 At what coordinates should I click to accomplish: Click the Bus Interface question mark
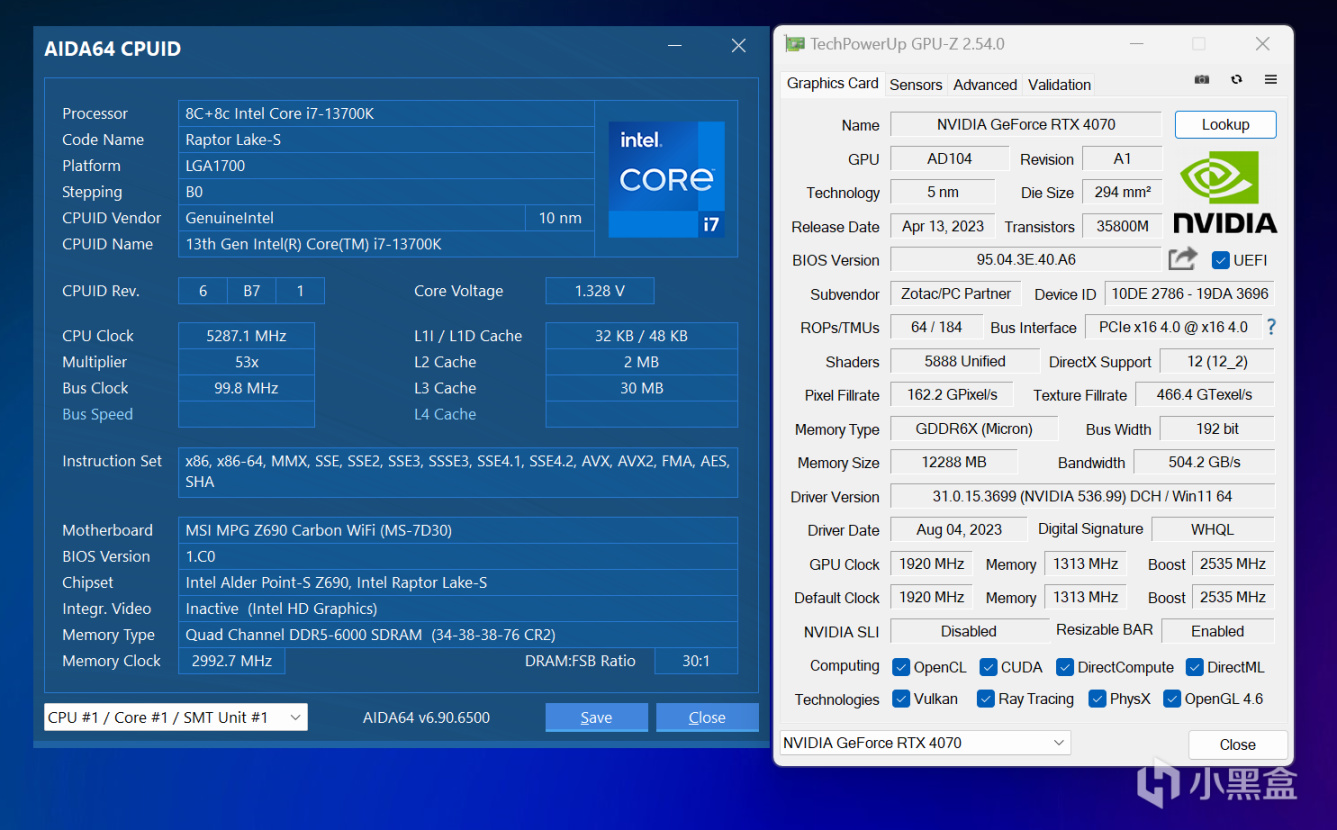(1271, 327)
